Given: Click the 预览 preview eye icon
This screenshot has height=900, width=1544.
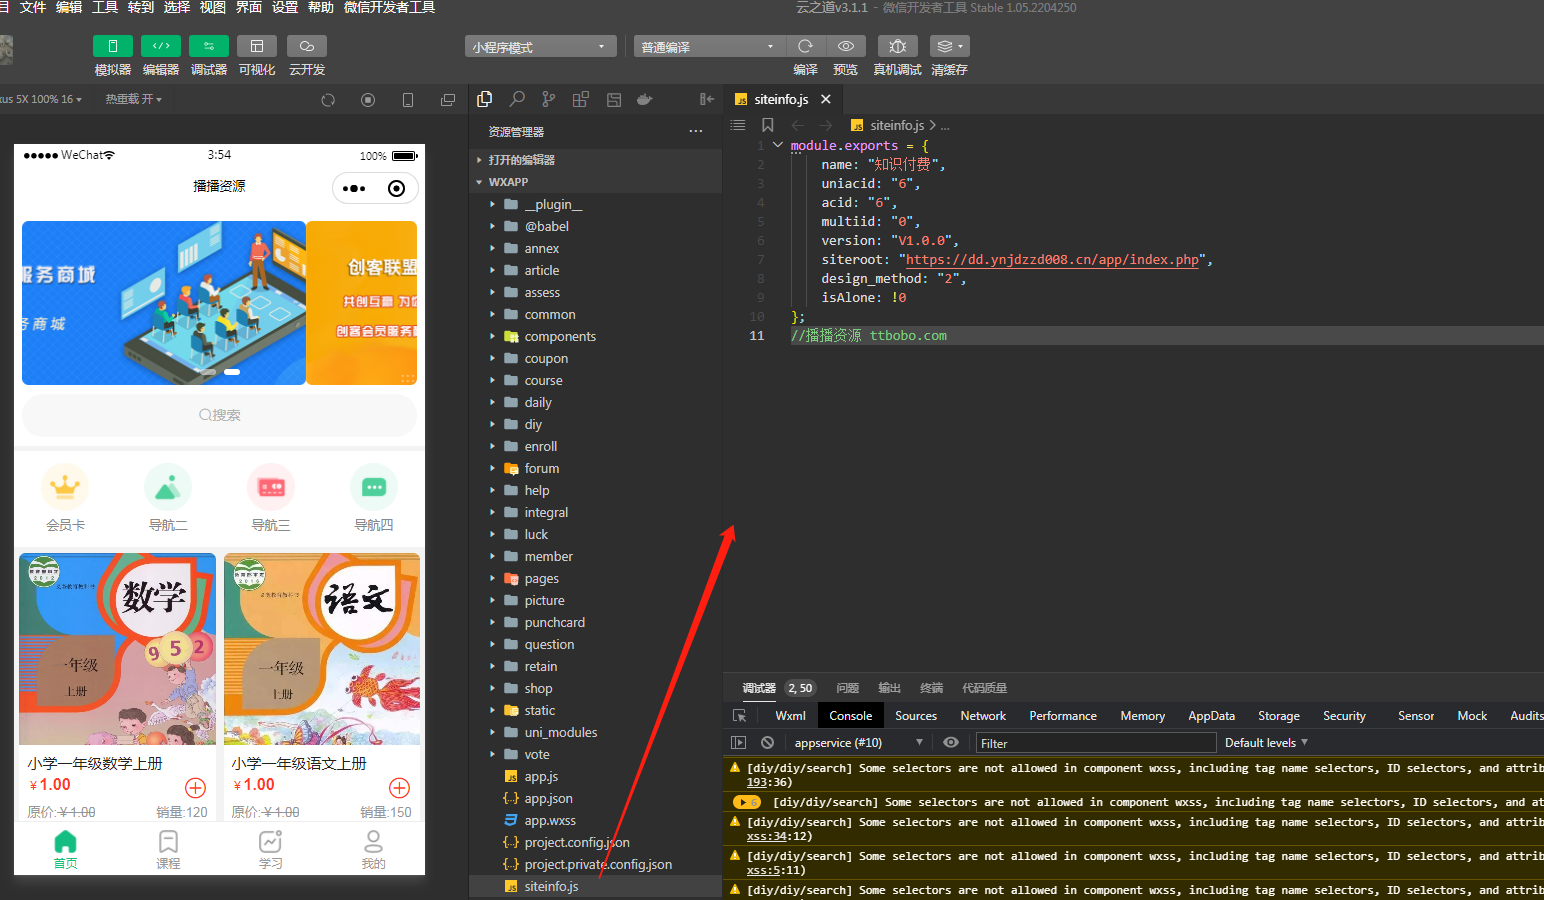Looking at the screenshot, I should (x=846, y=46).
